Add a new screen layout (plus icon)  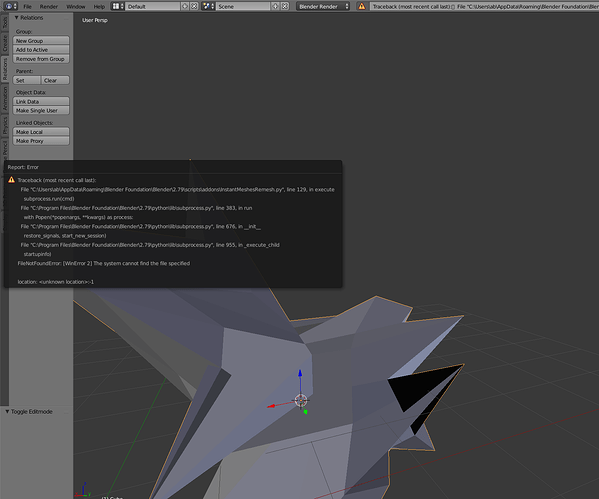185,6
